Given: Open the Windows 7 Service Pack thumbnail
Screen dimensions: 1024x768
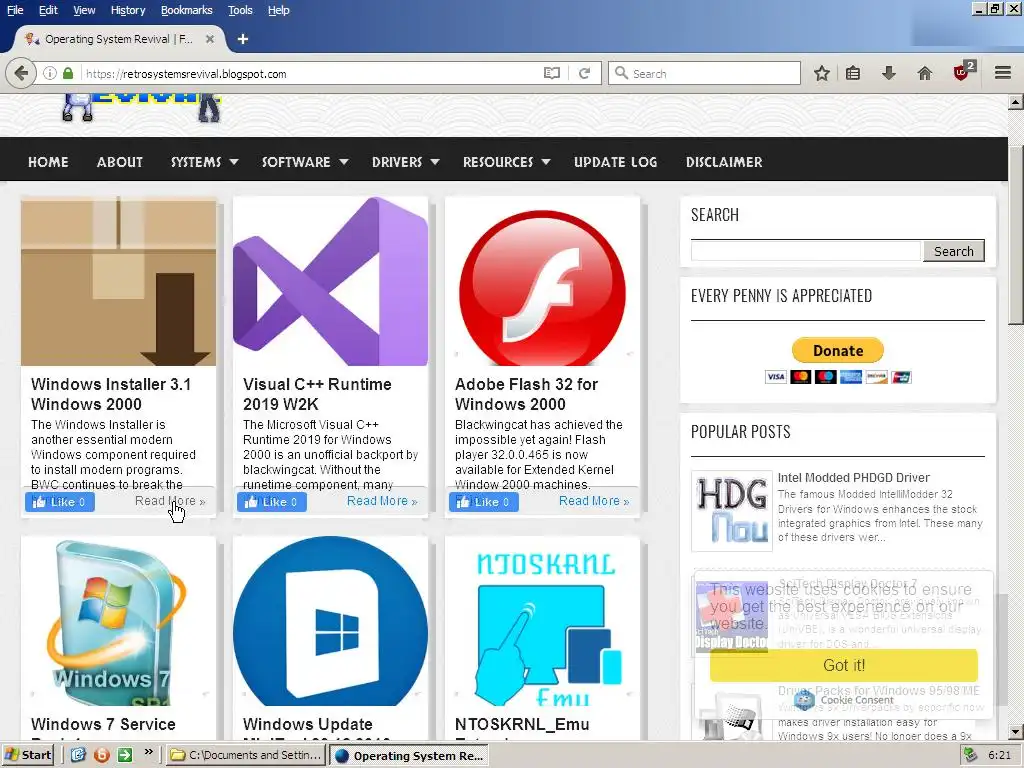Looking at the screenshot, I should (118, 621).
